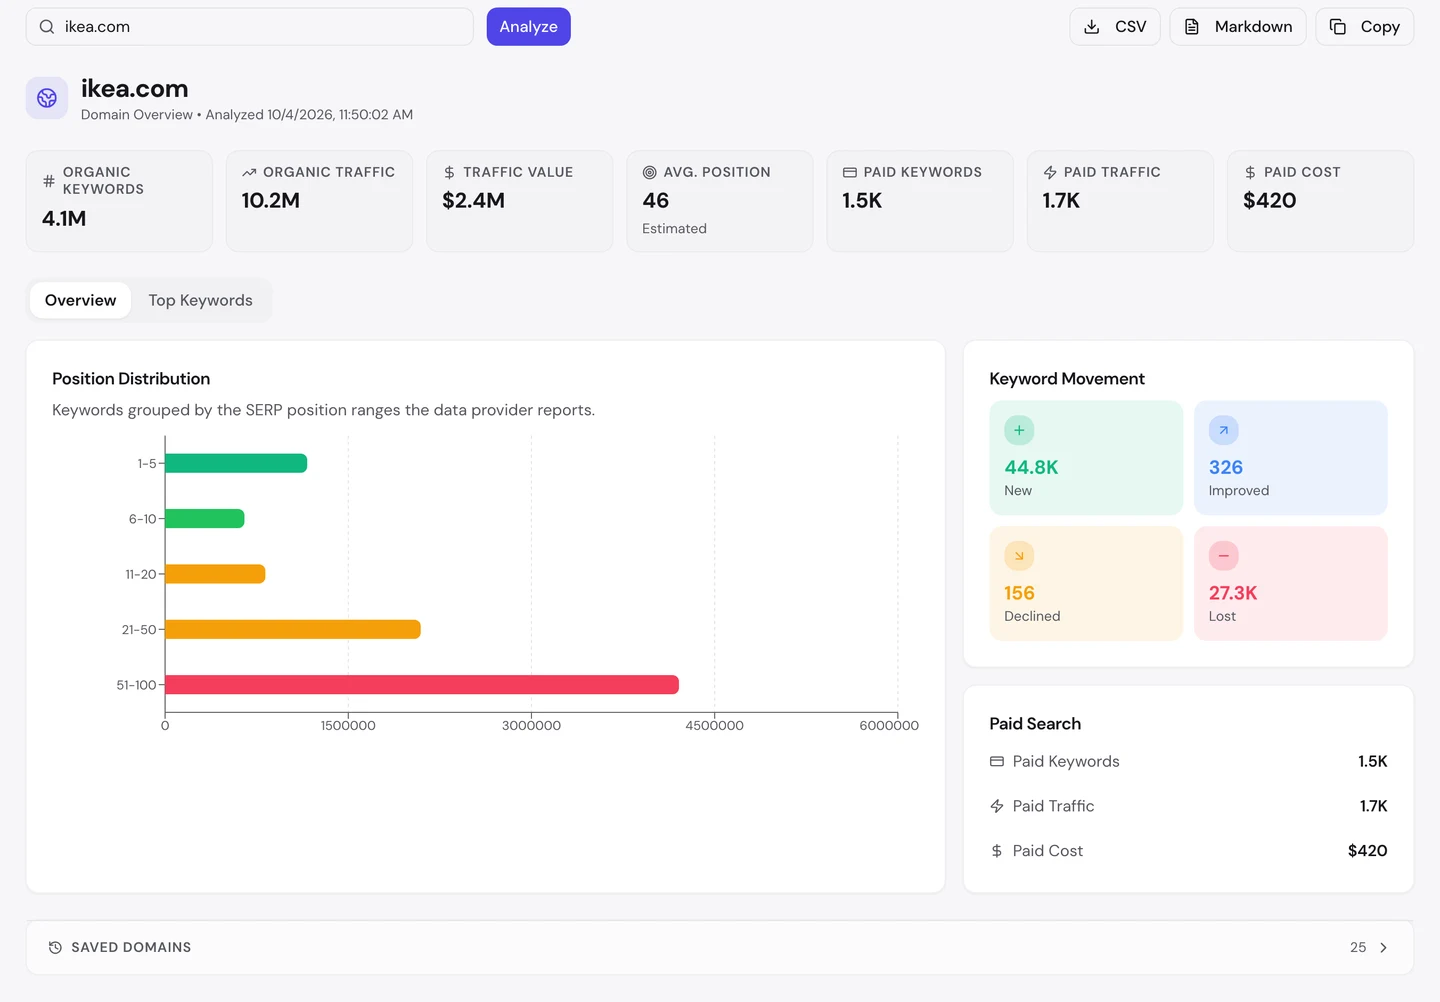Click the 6-10 position bar in chart
Screen dimensions: 1440x1002
click(x=205, y=518)
